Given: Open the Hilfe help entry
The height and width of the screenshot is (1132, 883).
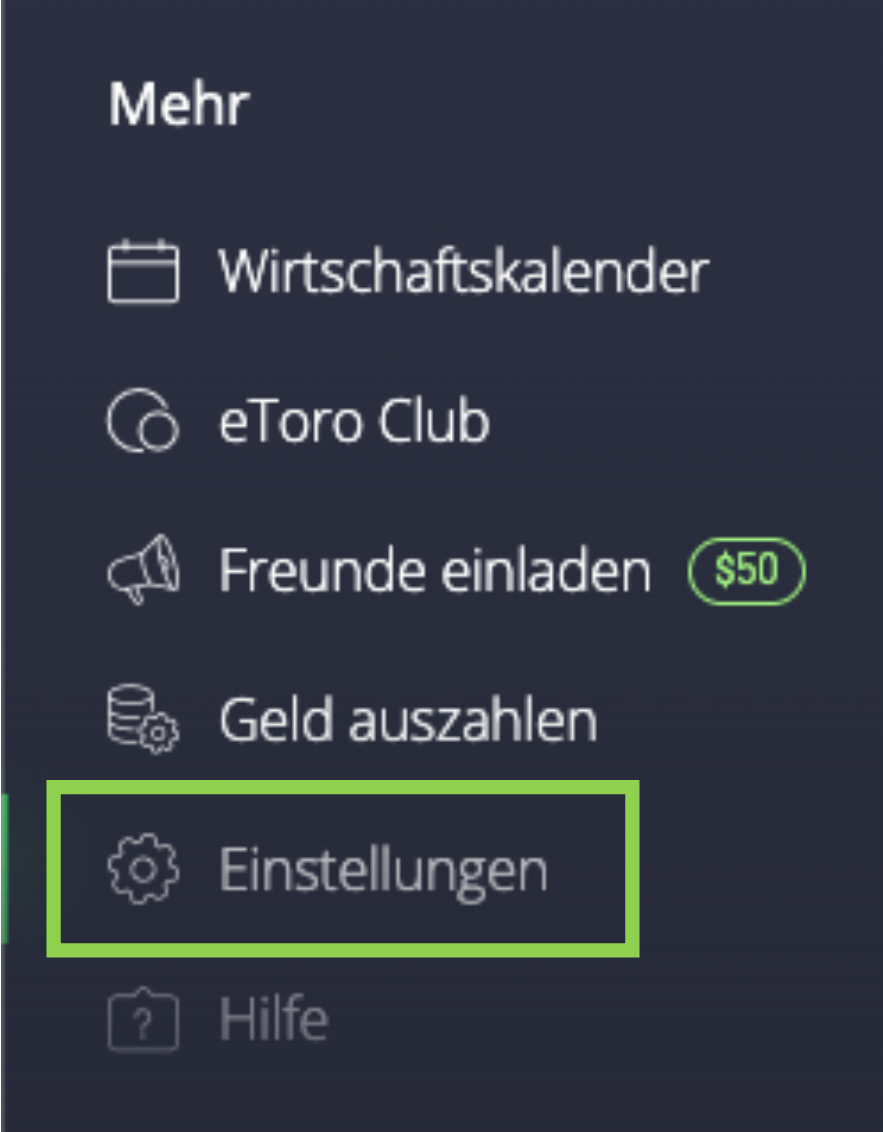Looking at the screenshot, I should [x=217, y=1019].
